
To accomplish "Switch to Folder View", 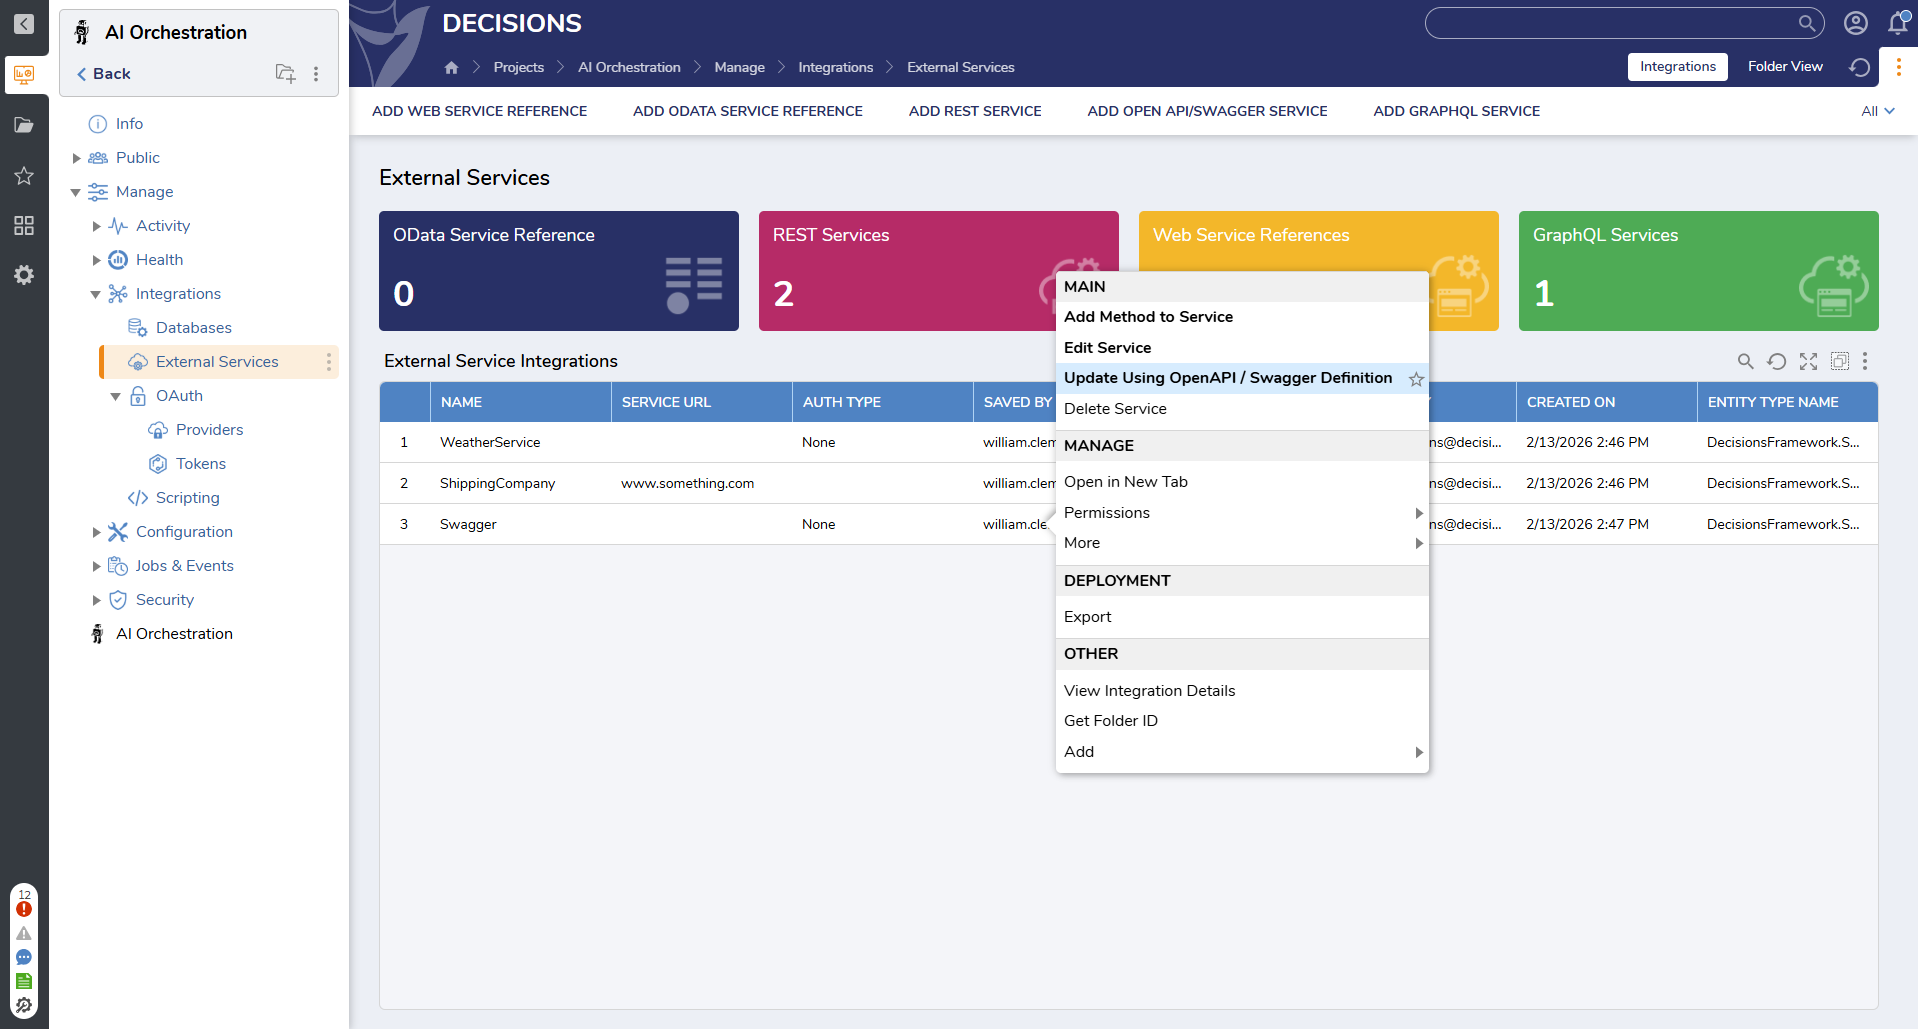I will click(x=1784, y=67).
